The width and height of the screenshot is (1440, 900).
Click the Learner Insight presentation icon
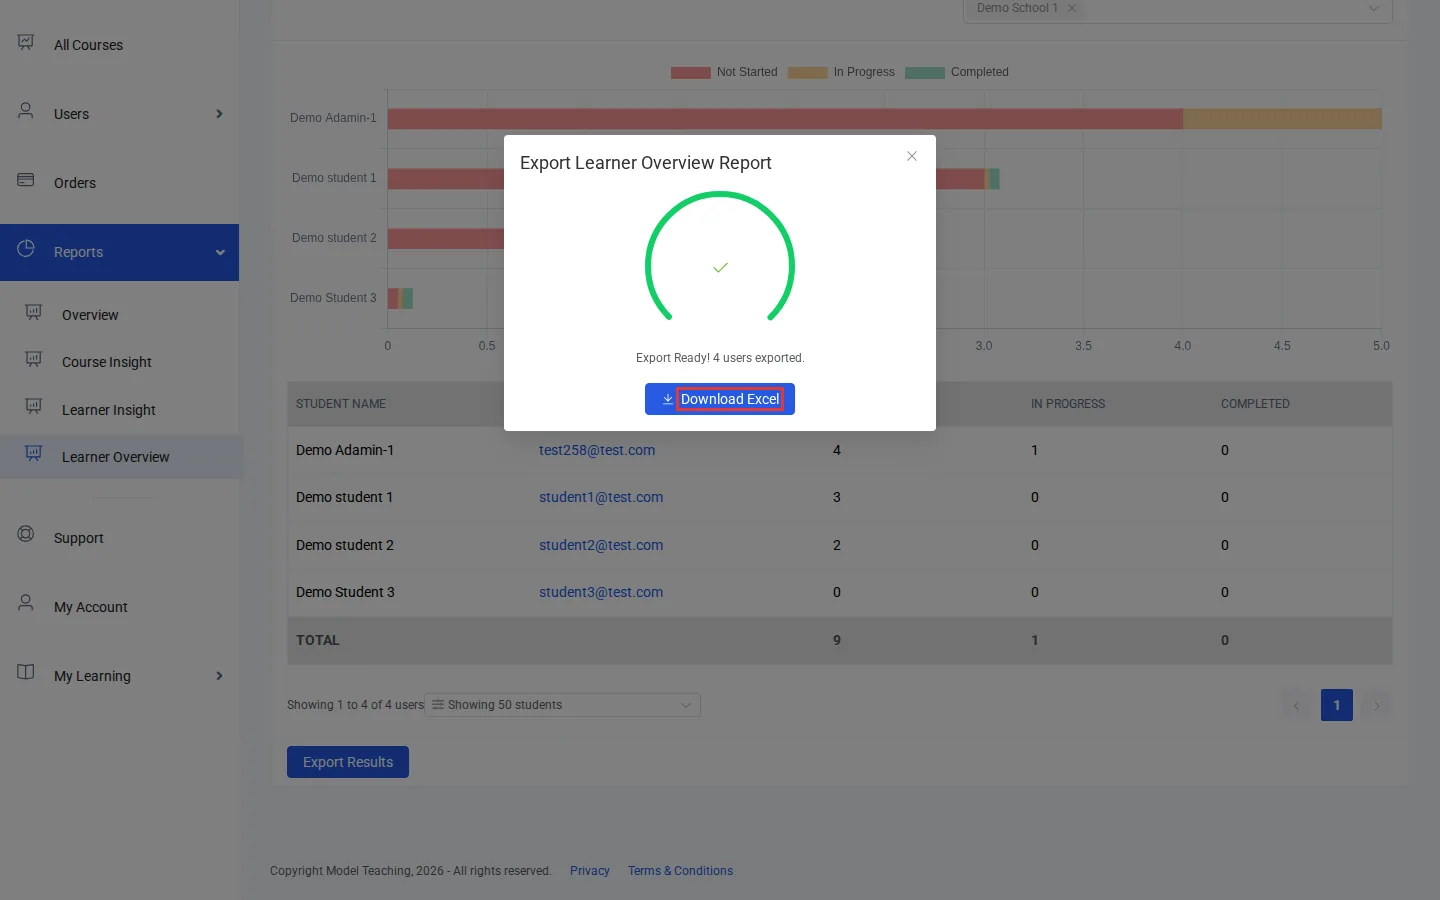pos(33,407)
